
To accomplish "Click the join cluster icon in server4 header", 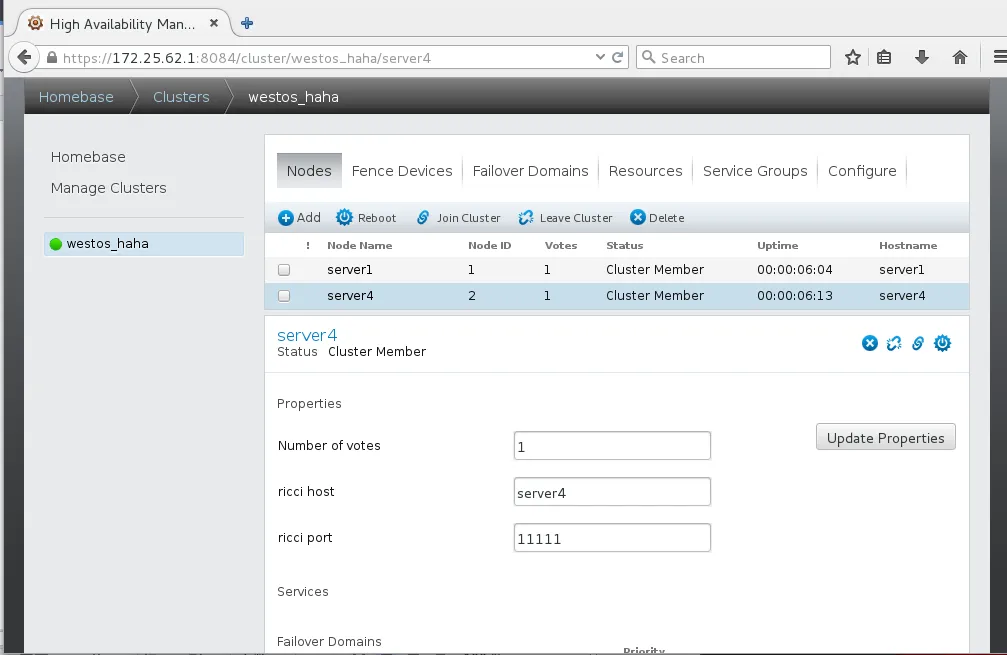I will [918, 343].
